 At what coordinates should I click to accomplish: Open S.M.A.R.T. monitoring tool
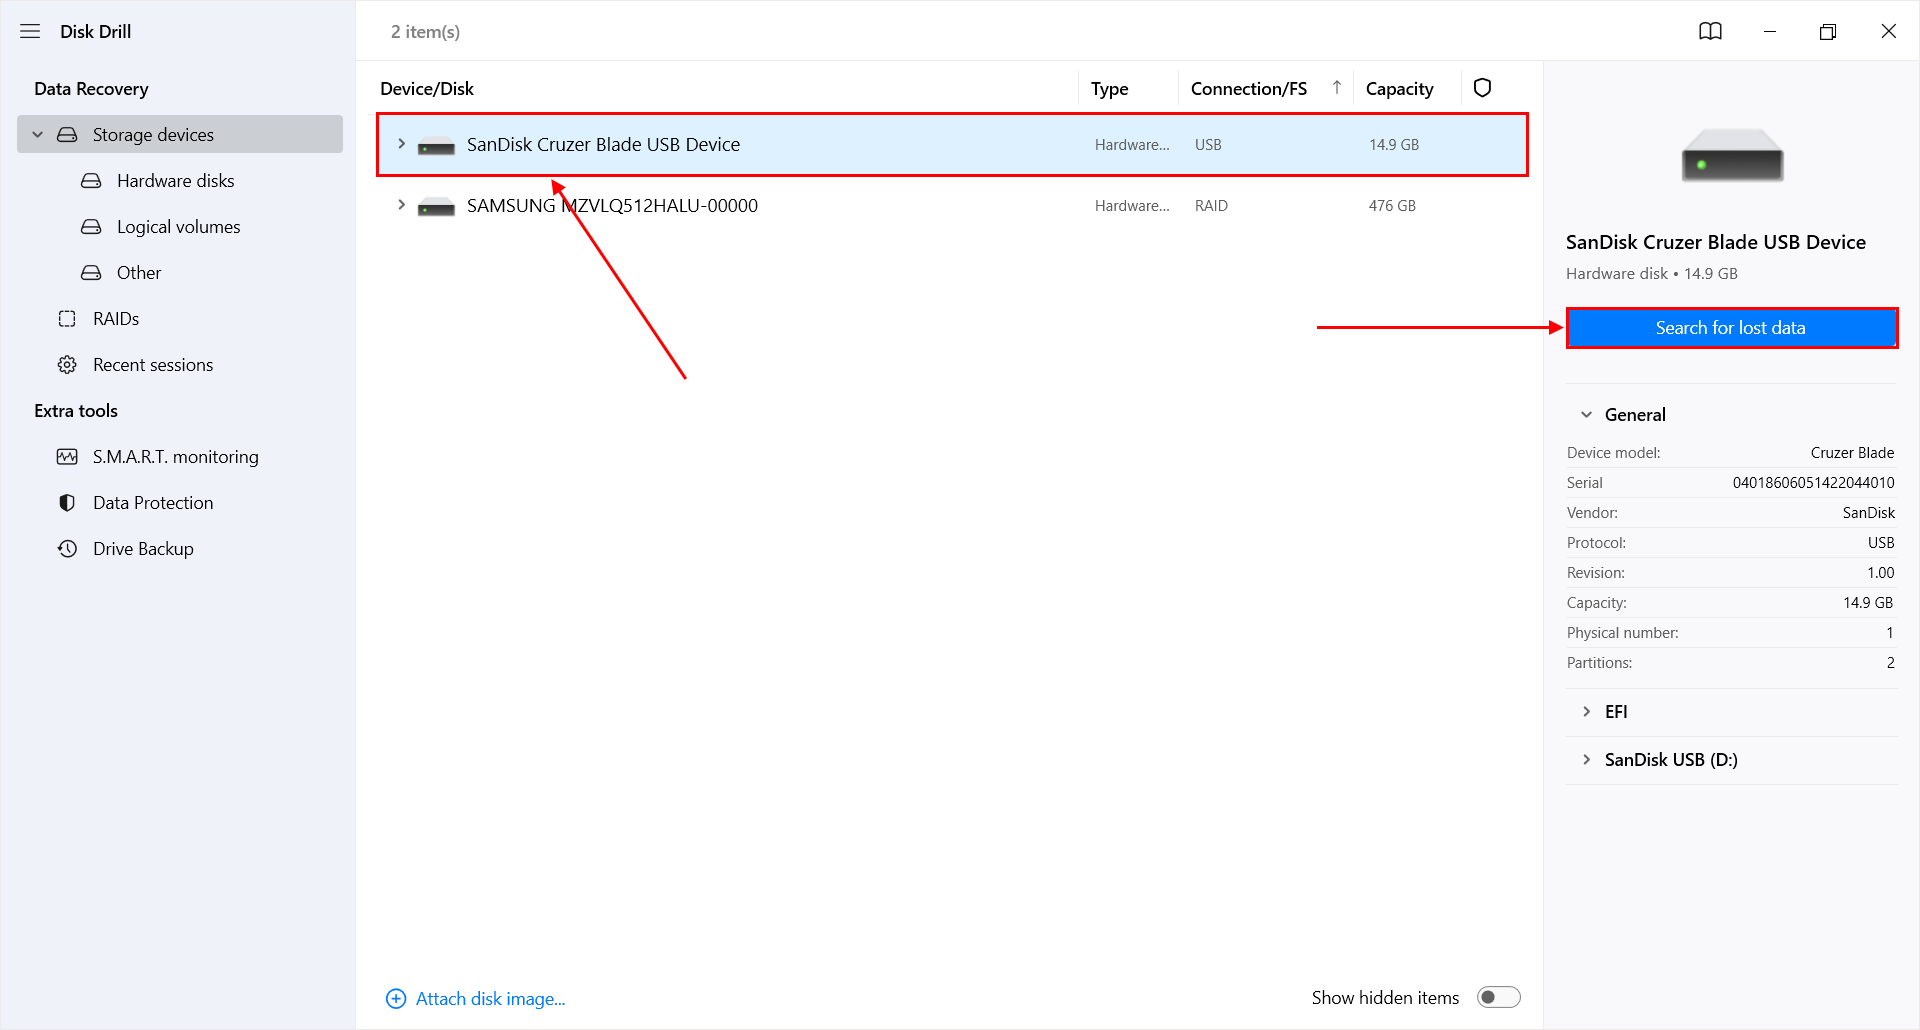(176, 457)
